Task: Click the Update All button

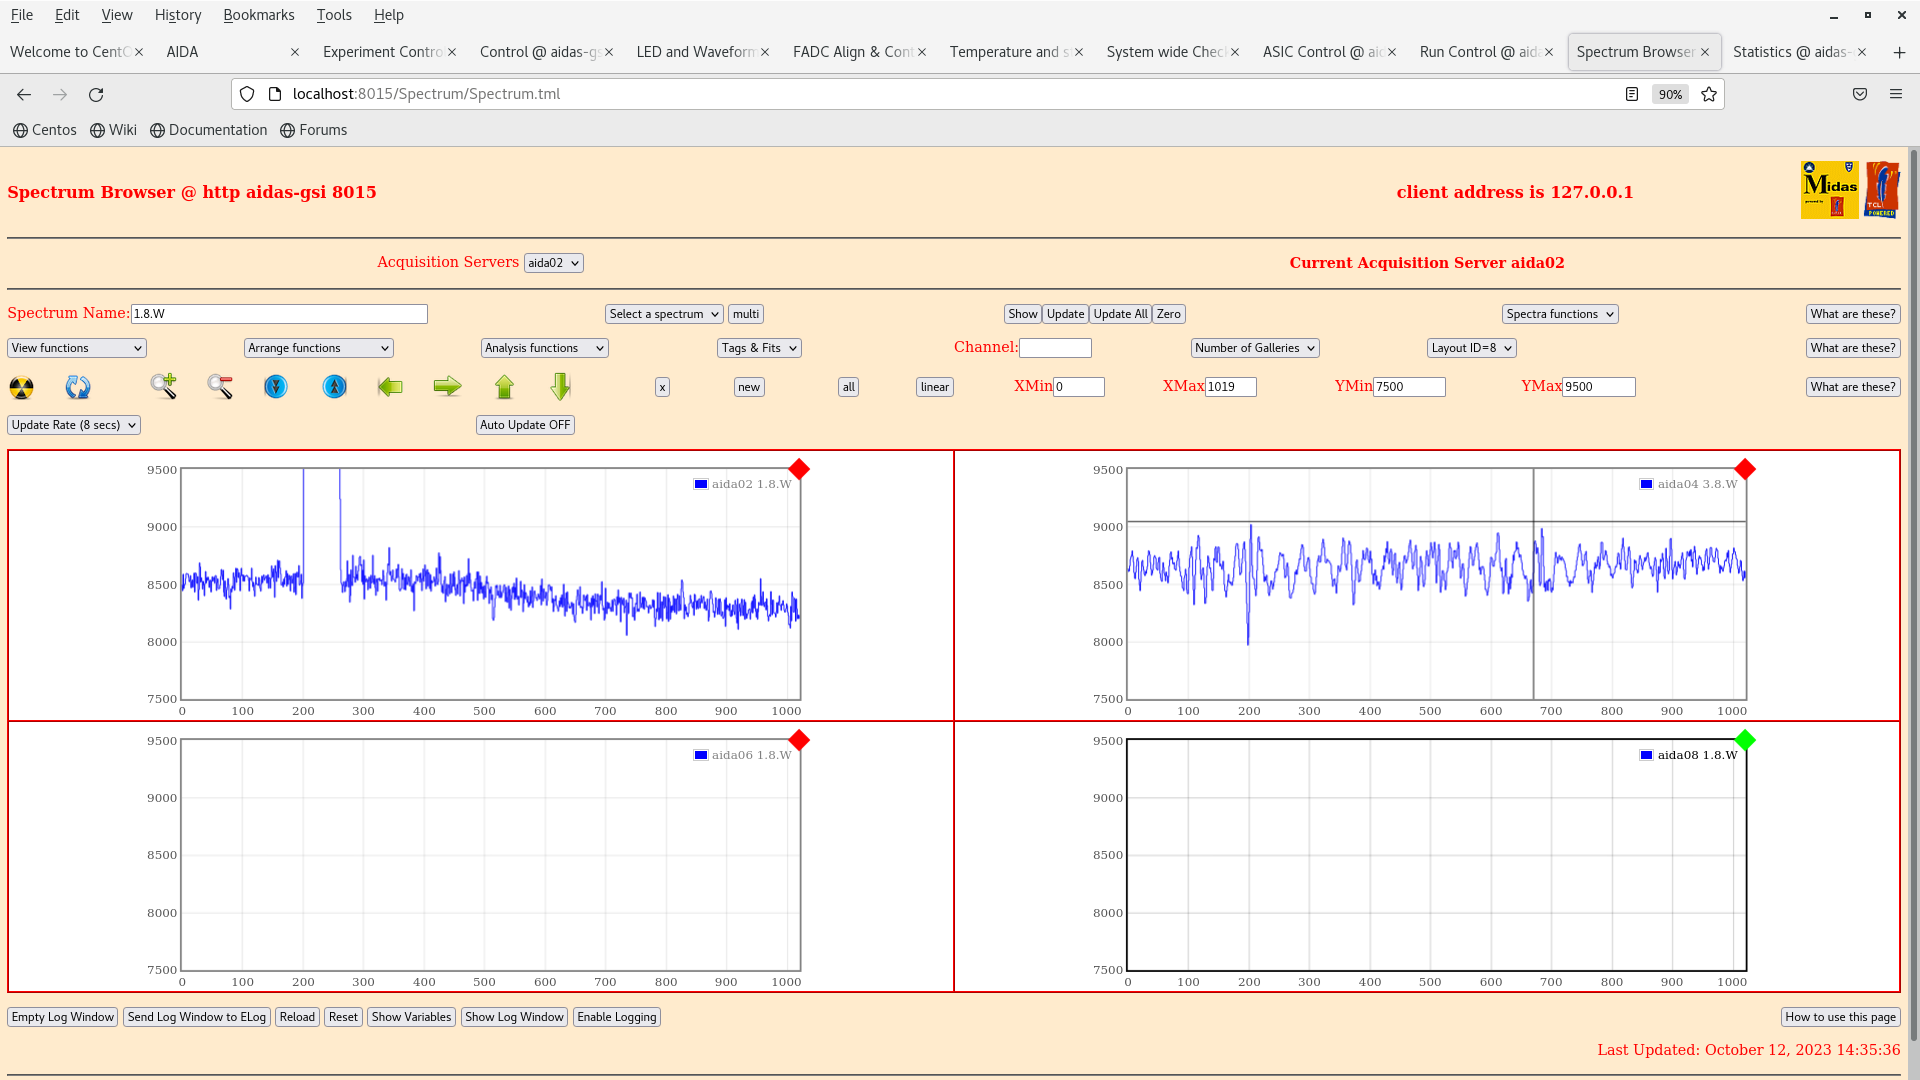Action: click(x=1120, y=314)
